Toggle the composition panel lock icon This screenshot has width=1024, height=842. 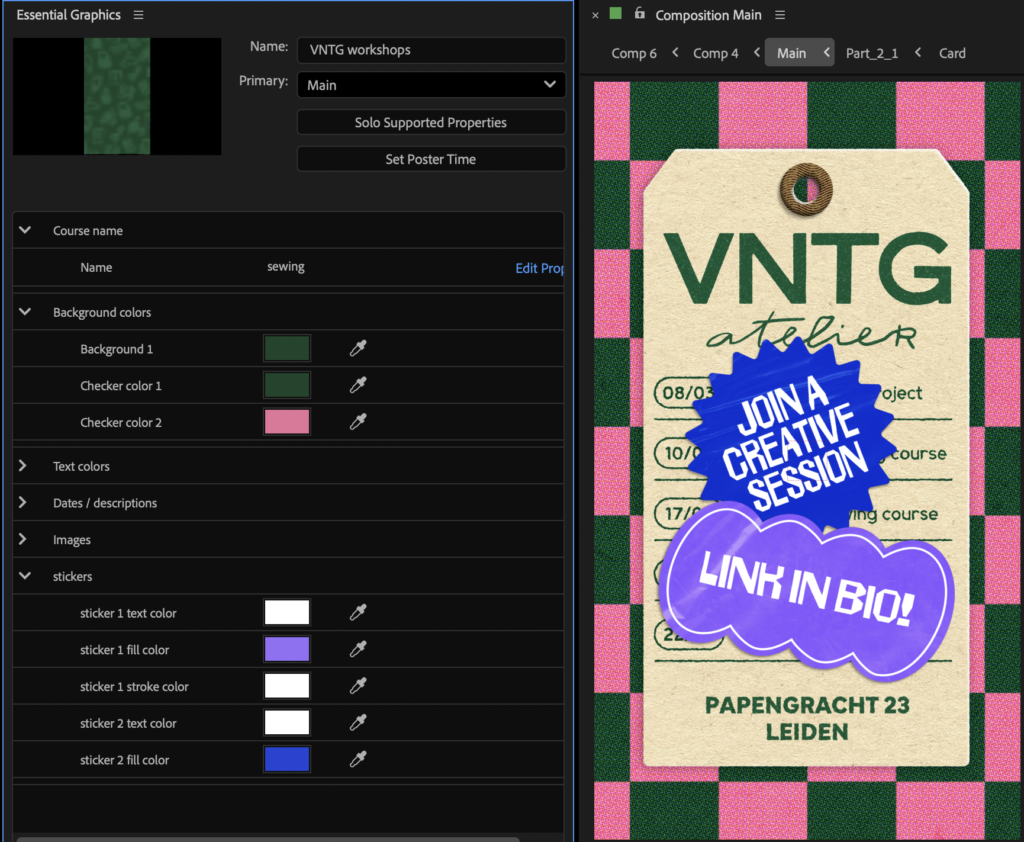(639, 14)
